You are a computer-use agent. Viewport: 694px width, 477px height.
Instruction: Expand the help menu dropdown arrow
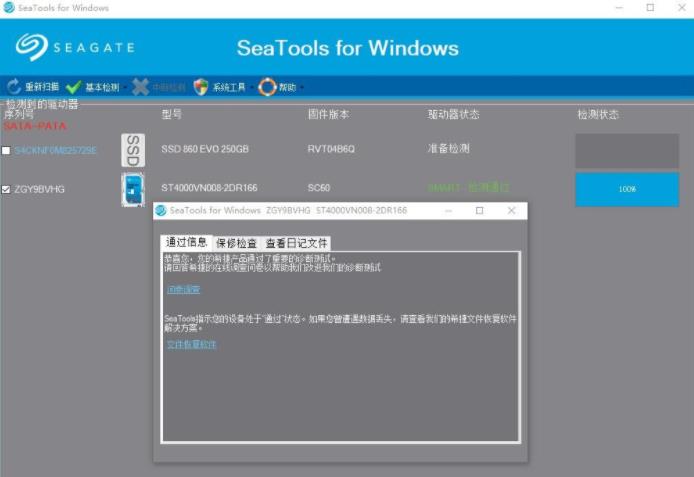pyautogui.click(x=302, y=88)
